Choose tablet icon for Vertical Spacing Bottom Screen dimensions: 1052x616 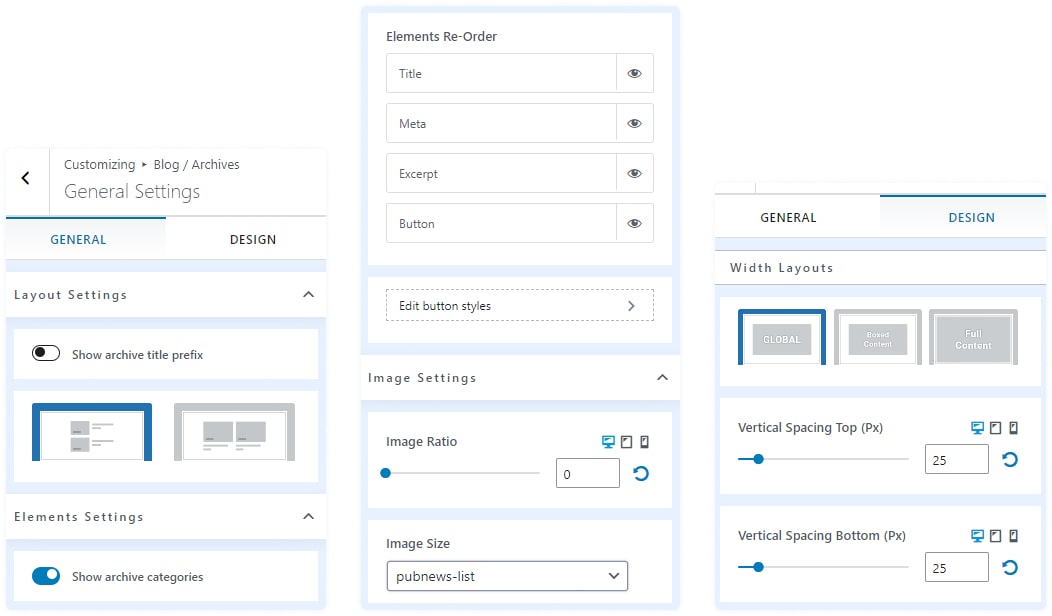[x=995, y=536]
